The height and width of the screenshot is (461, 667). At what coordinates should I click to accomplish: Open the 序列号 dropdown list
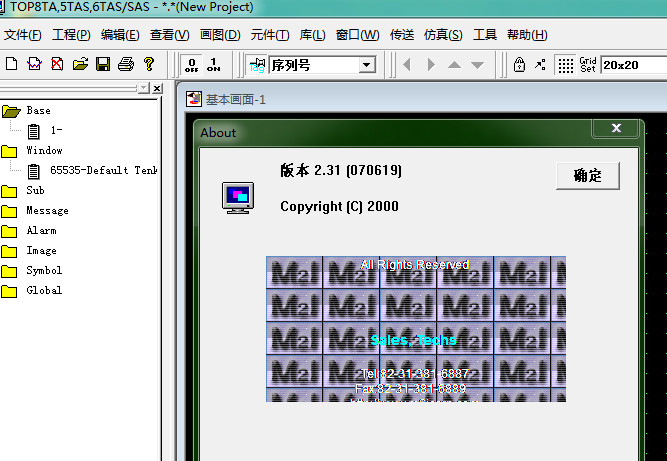(x=366, y=65)
